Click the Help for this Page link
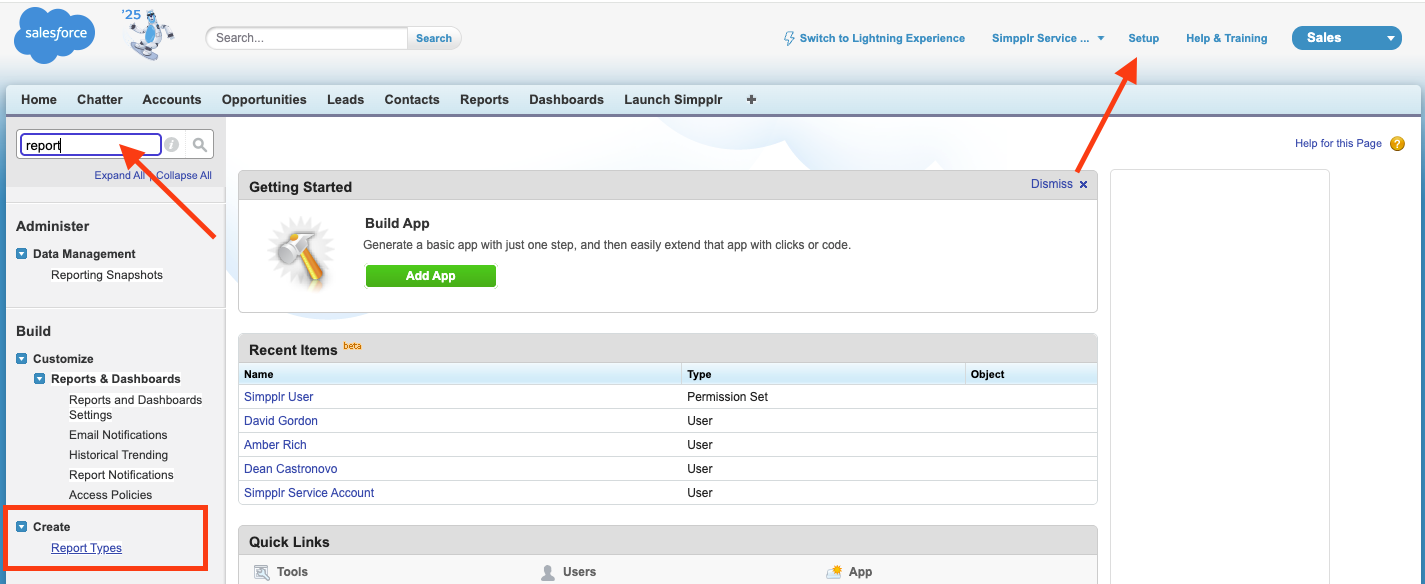Viewport: 1425px width, 584px height. (1338, 144)
